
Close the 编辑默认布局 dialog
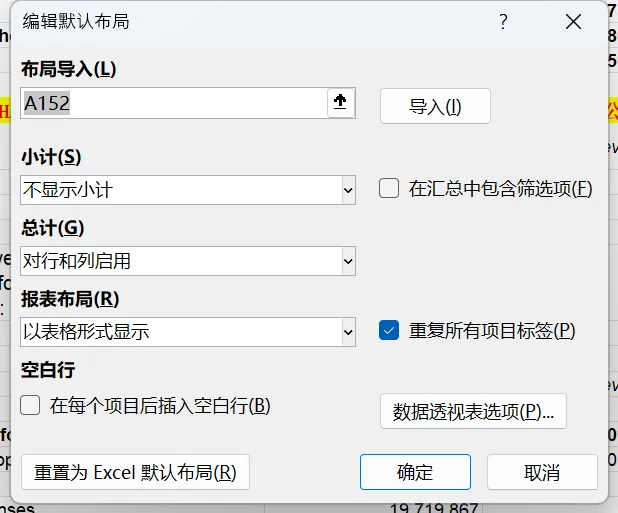tap(573, 21)
